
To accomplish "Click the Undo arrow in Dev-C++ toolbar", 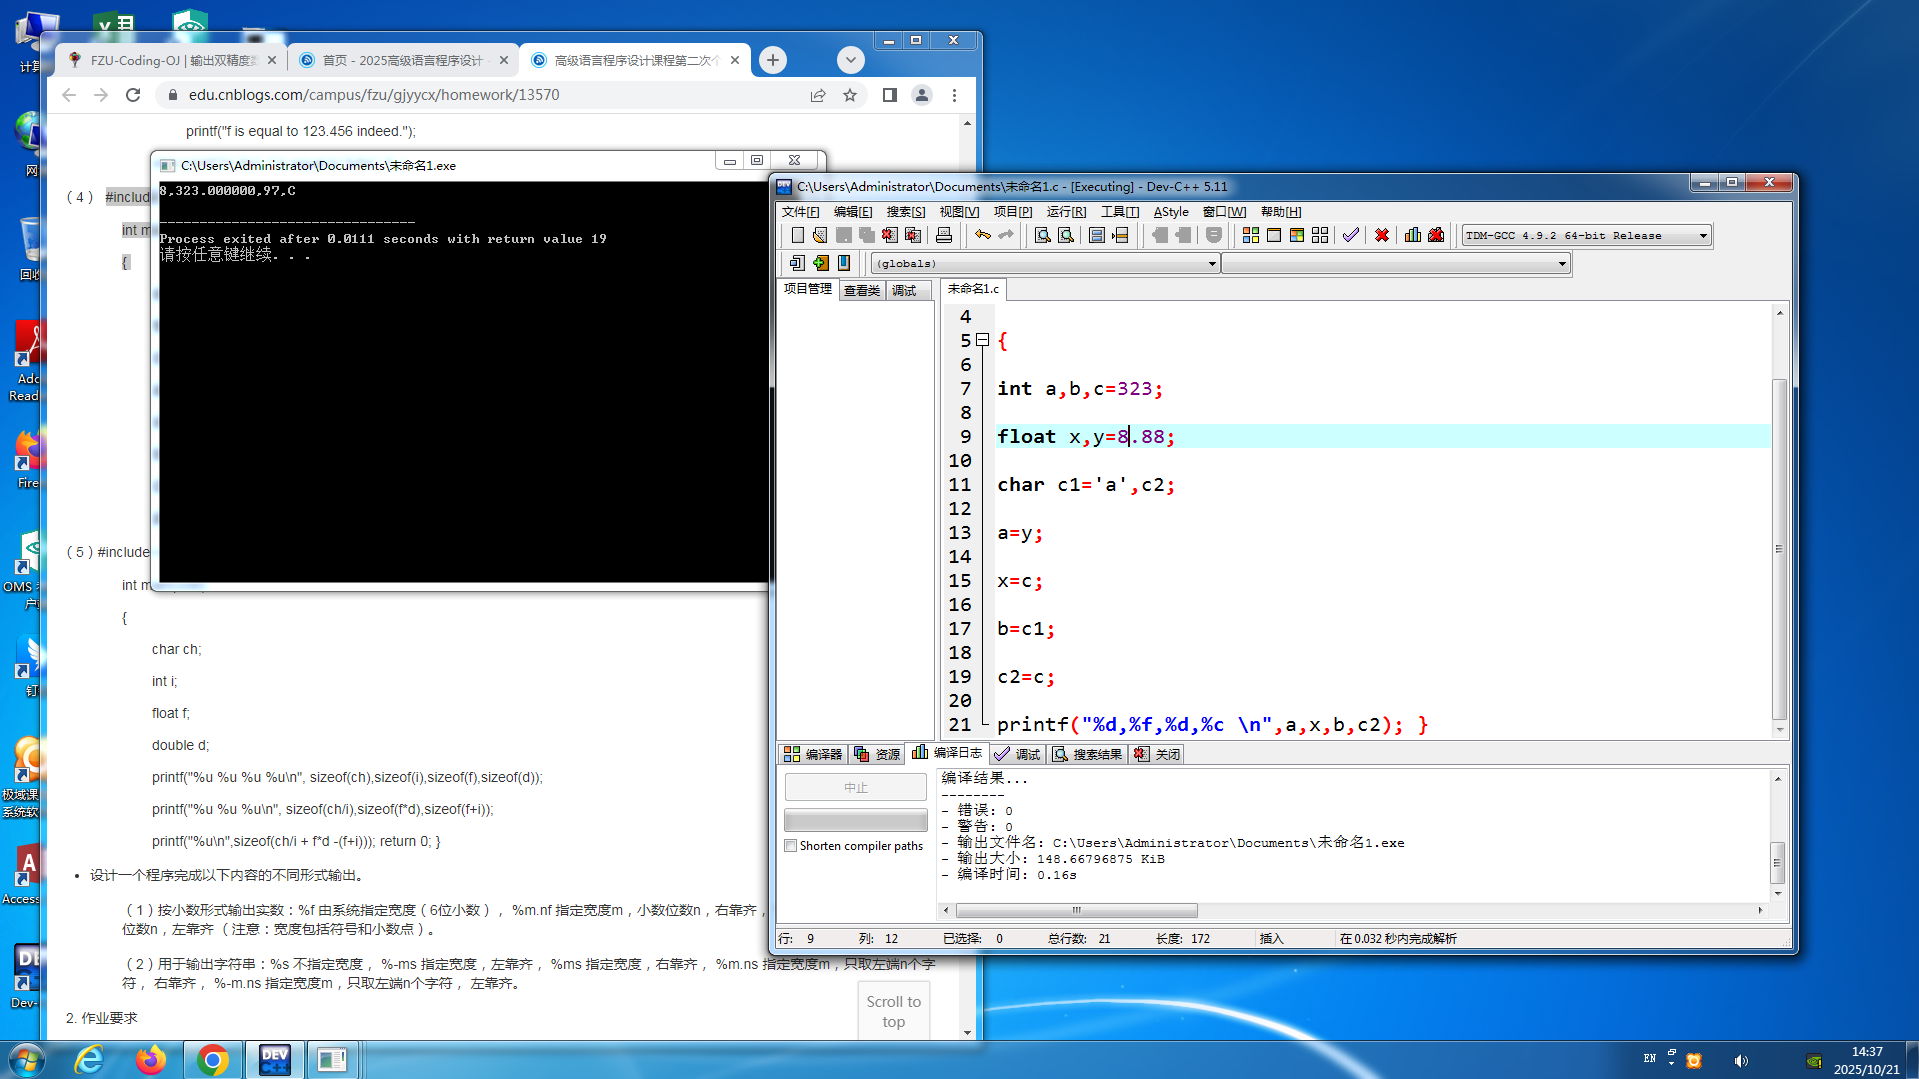I will pyautogui.click(x=983, y=235).
